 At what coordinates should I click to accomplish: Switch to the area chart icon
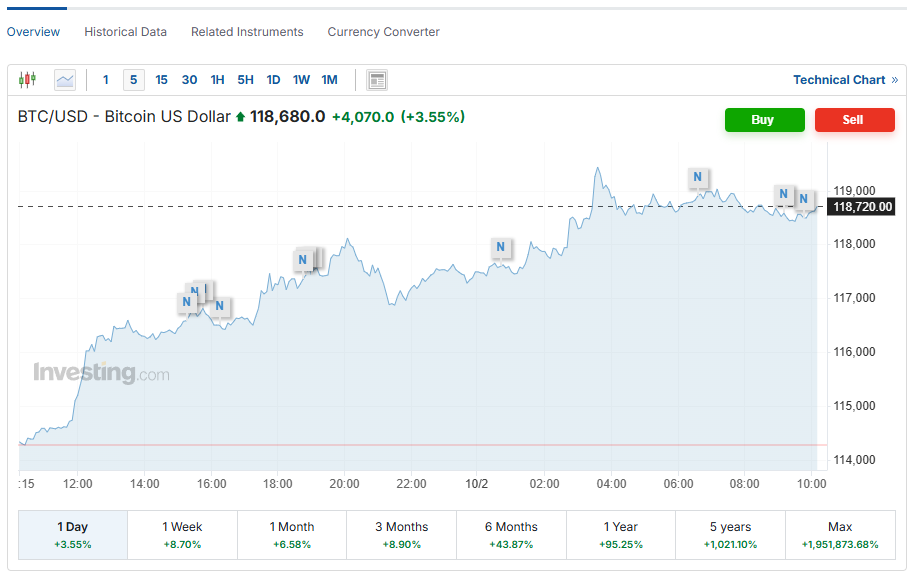click(65, 80)
